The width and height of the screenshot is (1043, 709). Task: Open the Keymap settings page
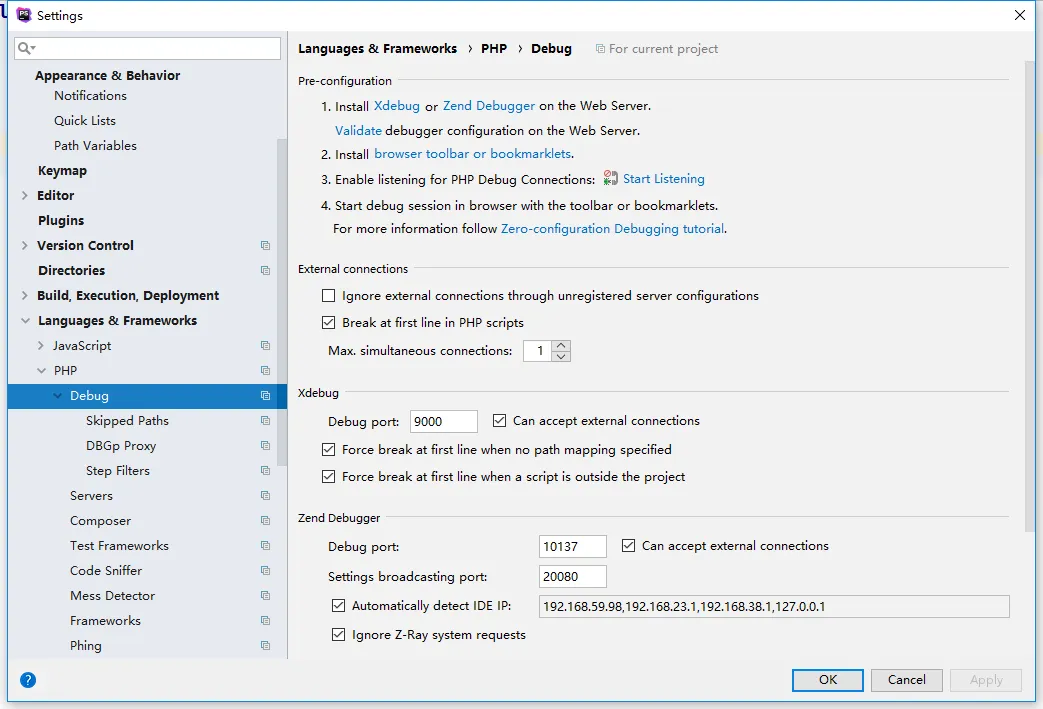pos(62,171)
